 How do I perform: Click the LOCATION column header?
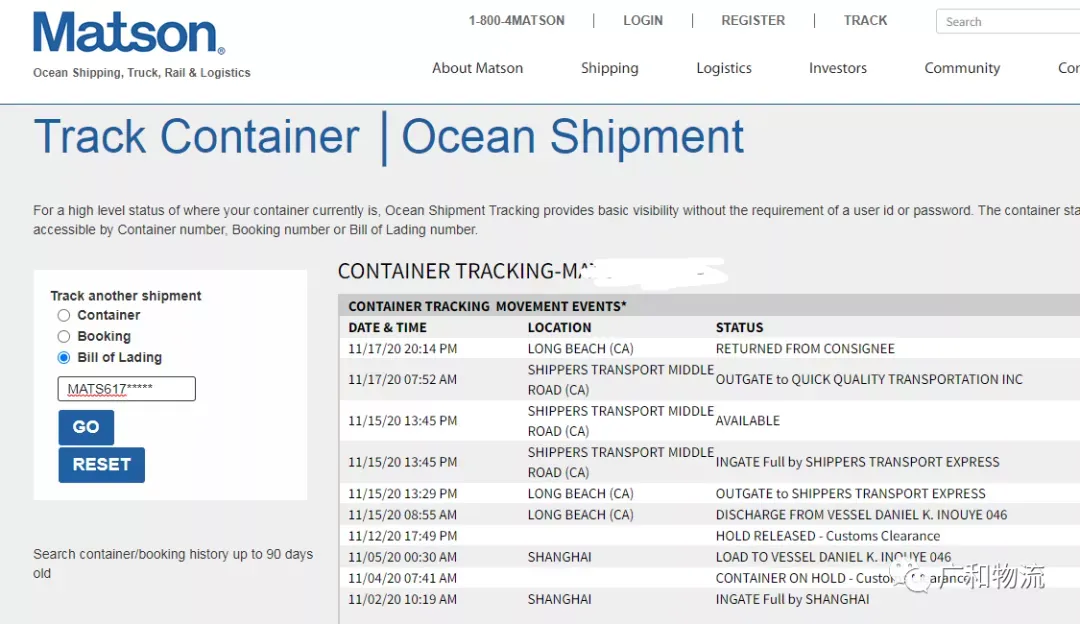coord(559,328)
